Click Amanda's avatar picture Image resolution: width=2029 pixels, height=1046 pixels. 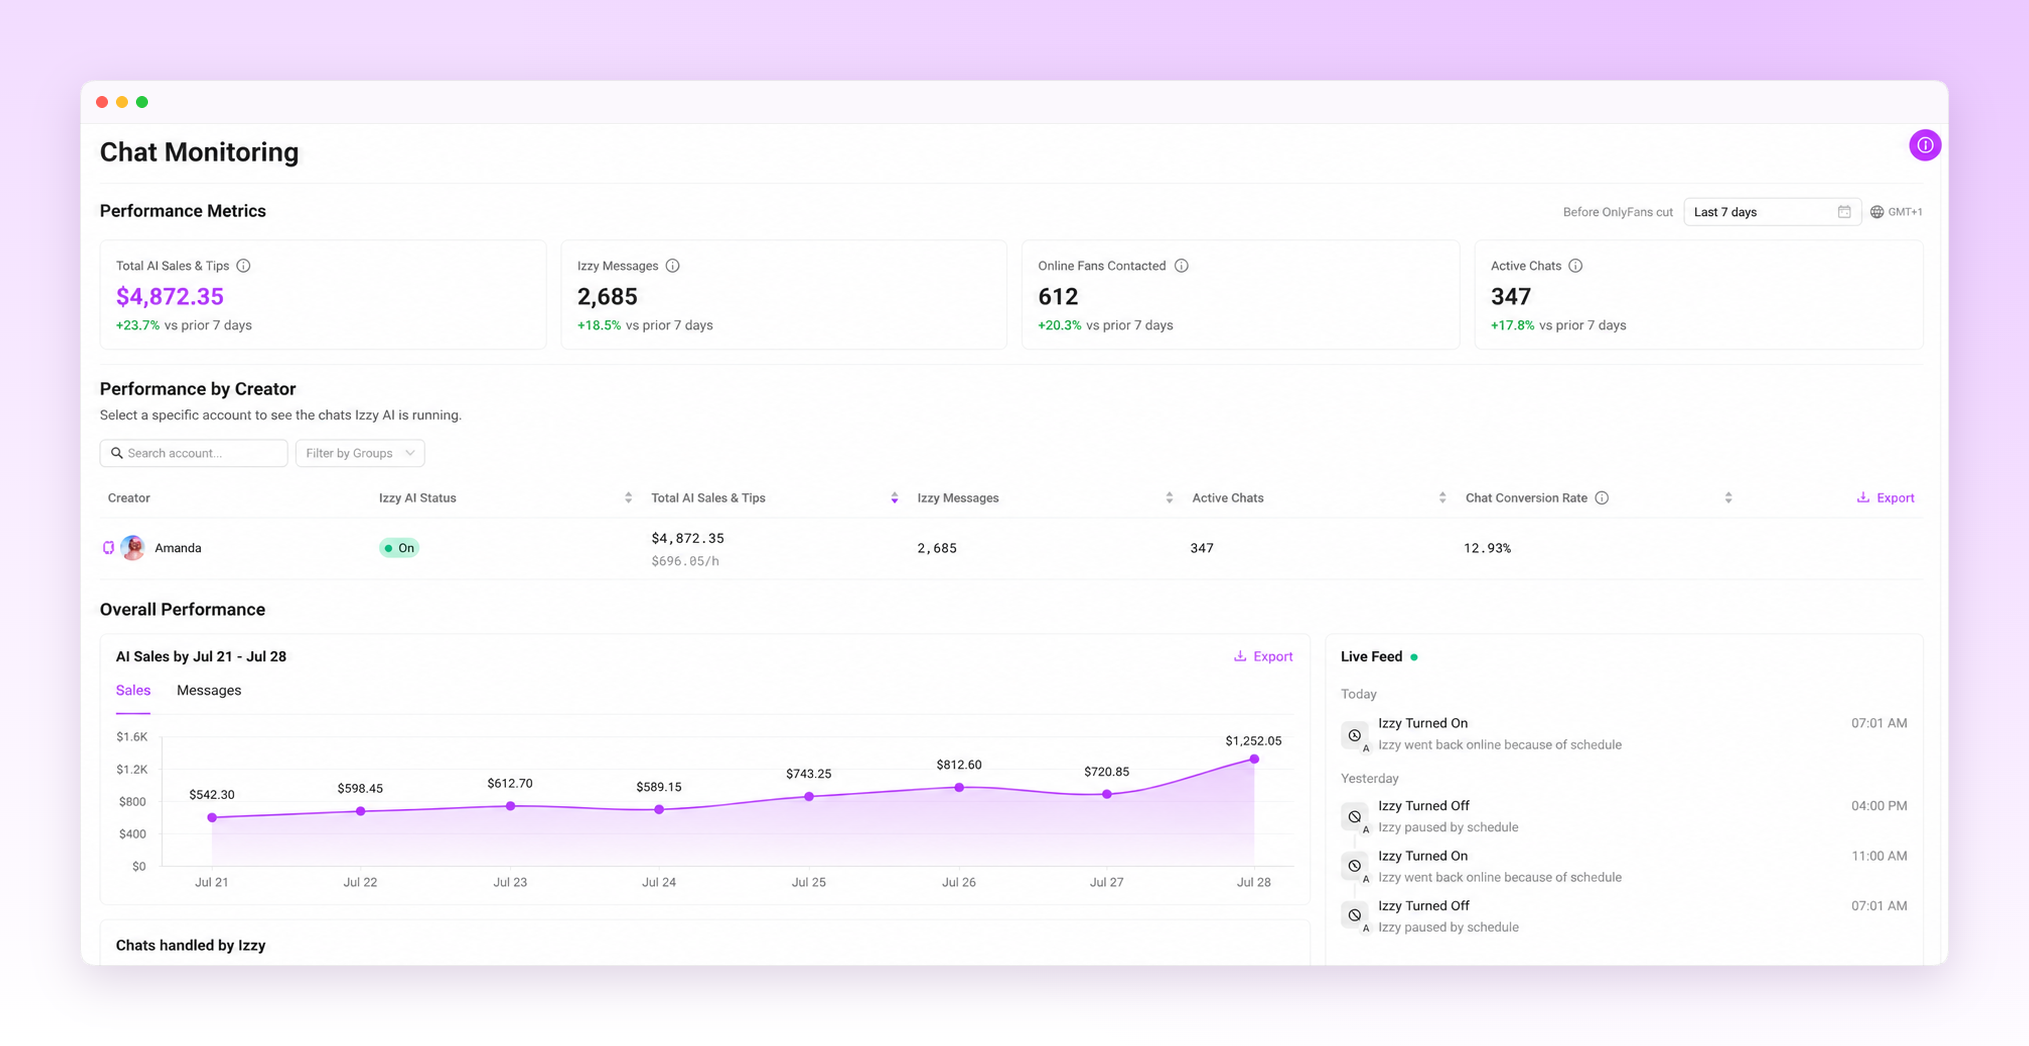click(132, 548)
